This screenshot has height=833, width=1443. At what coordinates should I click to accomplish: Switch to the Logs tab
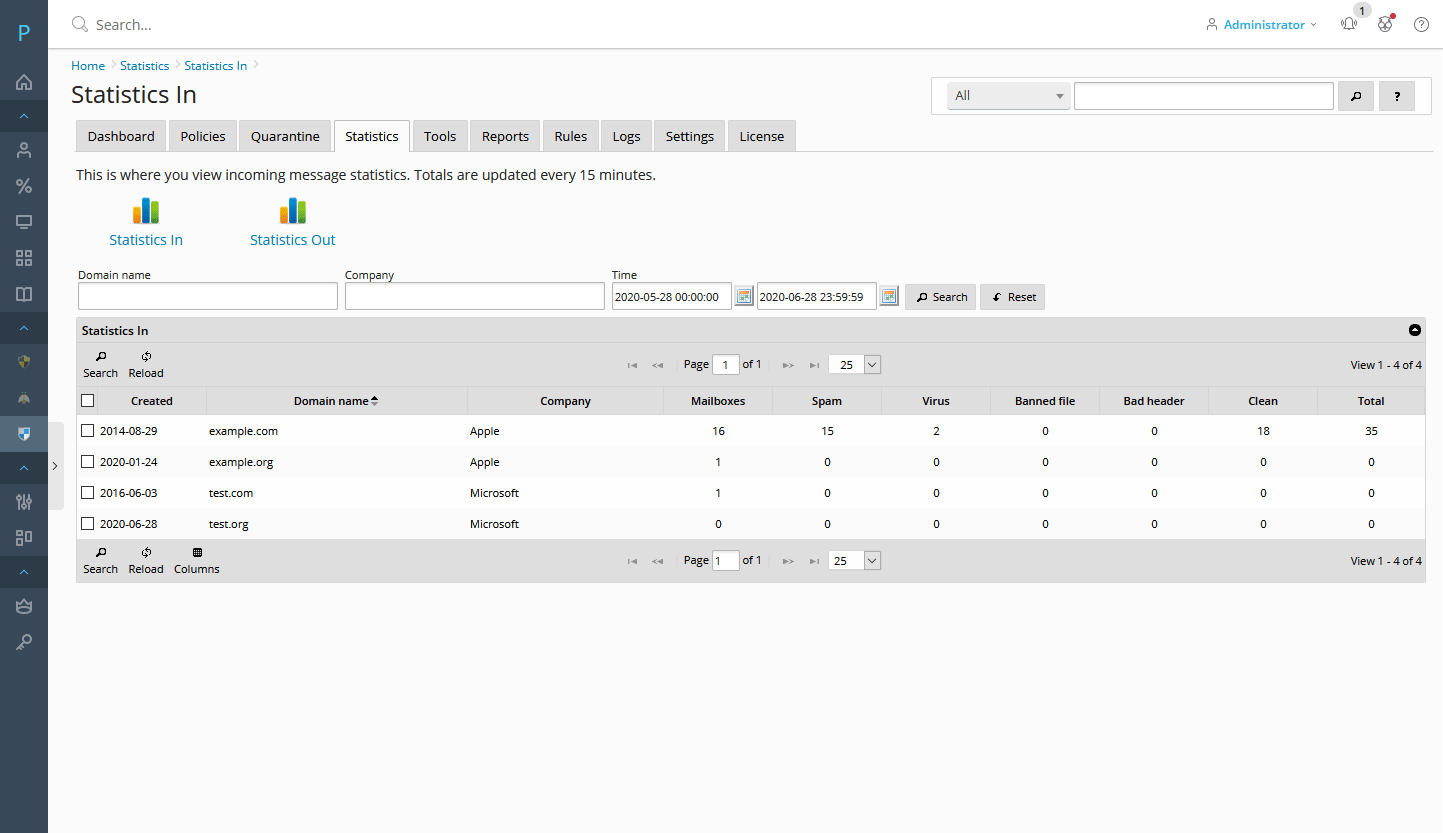626,136
